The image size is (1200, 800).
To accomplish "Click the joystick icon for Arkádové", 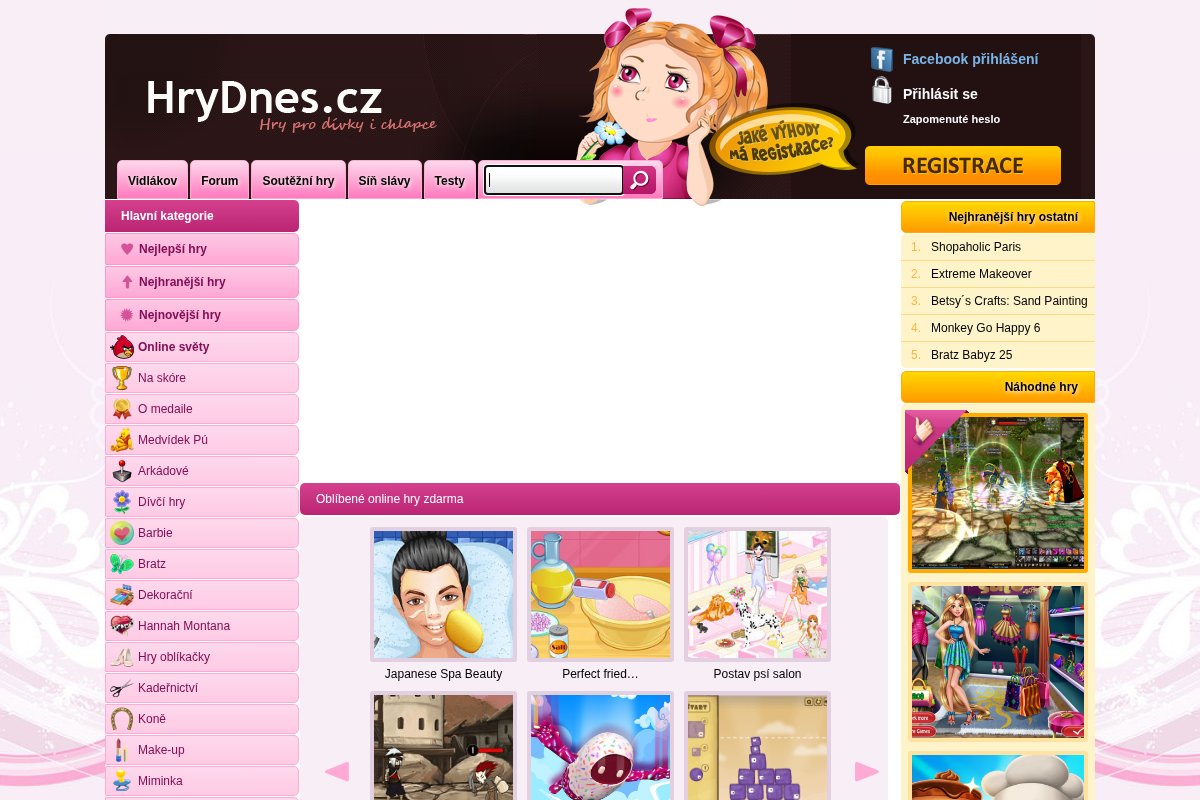I will point(122,471).
